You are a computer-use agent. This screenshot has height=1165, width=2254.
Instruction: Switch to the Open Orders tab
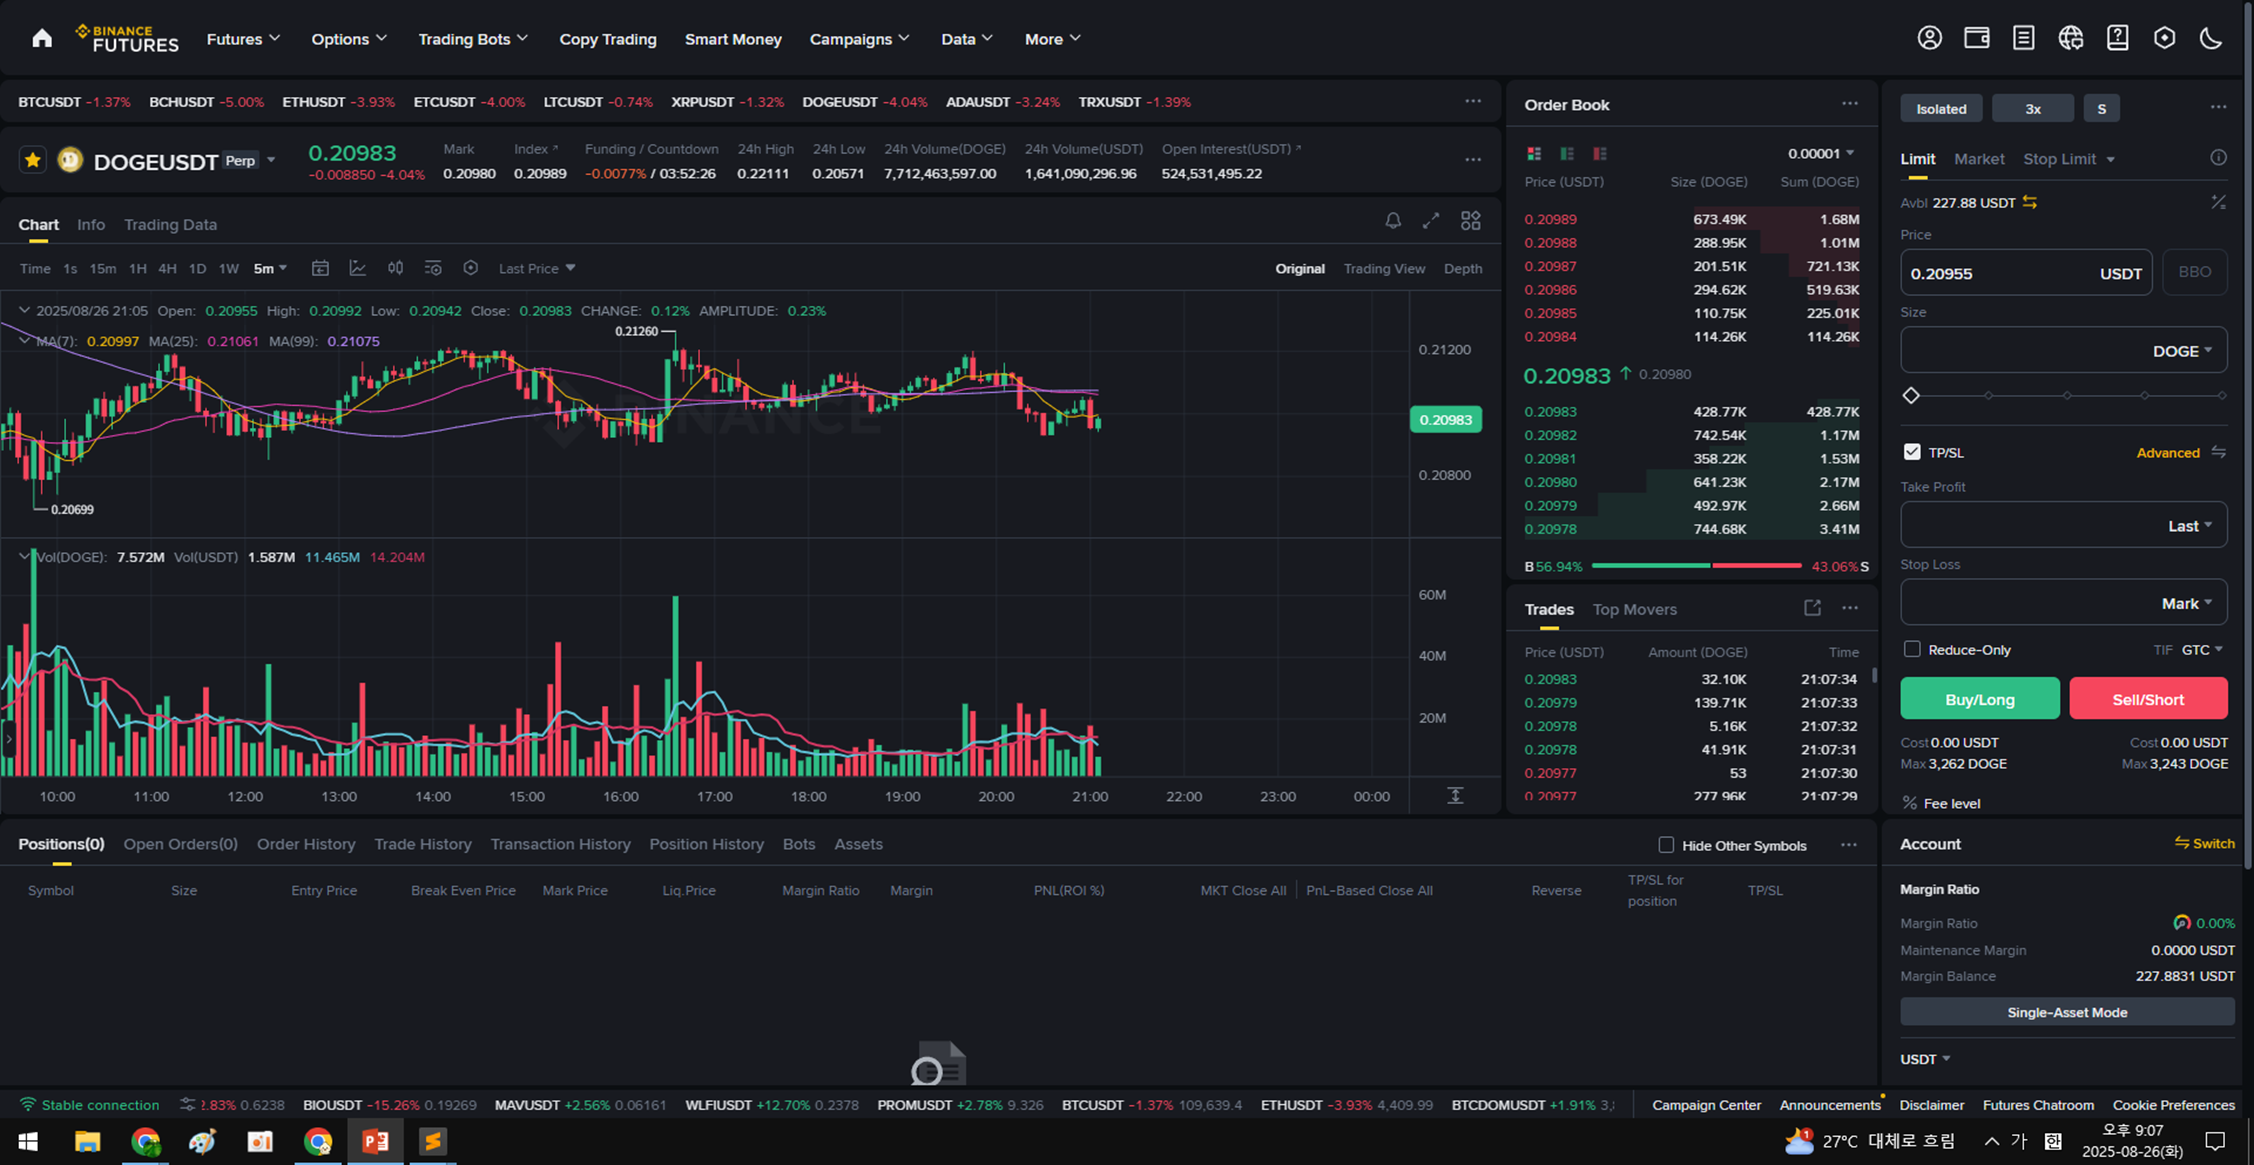180,844
